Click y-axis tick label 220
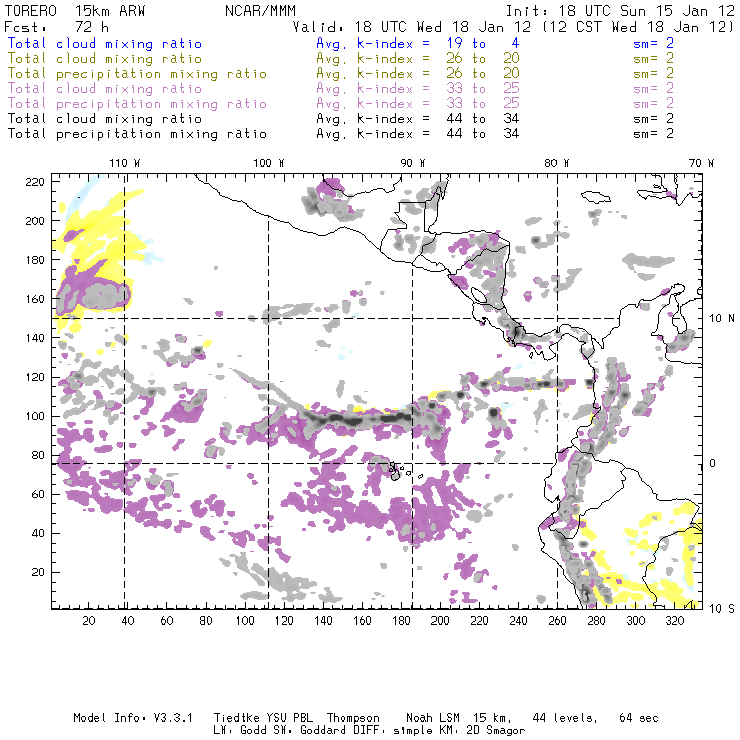The width and height of the screenshot is (740, 740). point(35,182)
